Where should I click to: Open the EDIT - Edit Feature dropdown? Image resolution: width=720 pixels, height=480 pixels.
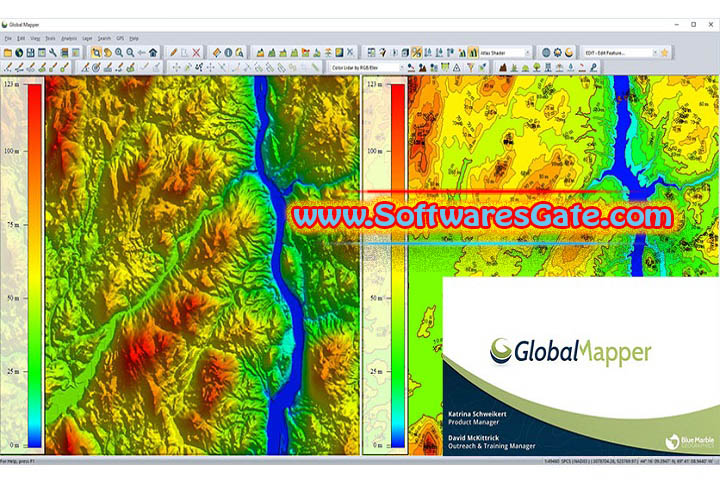[621, 53]
